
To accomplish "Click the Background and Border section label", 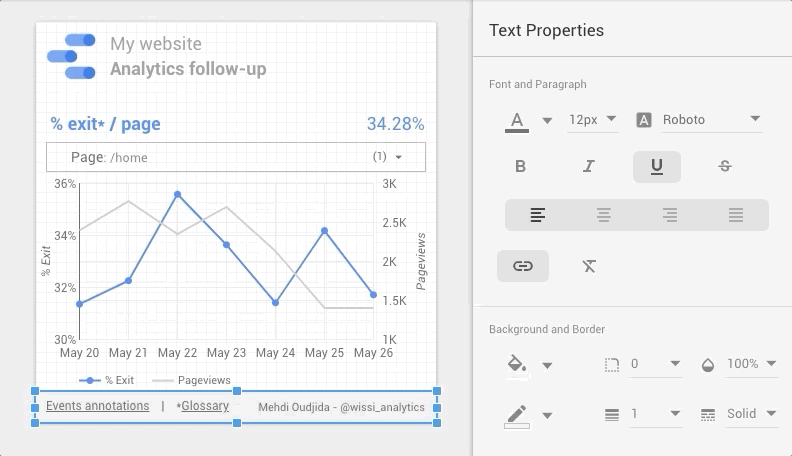I will coord(547,329).
